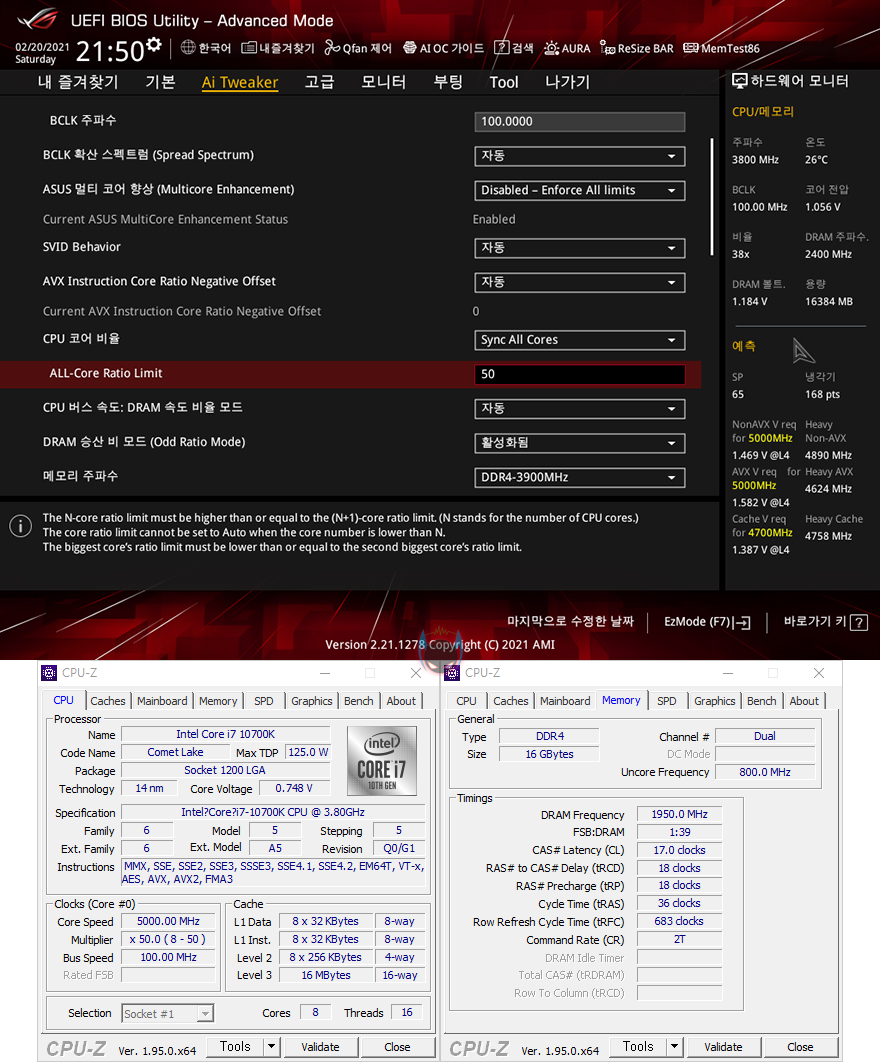Open About tab in right CPU-Z window
Image resolution: width=880 pixels, height=1062 pixels.
pos(804,701)
